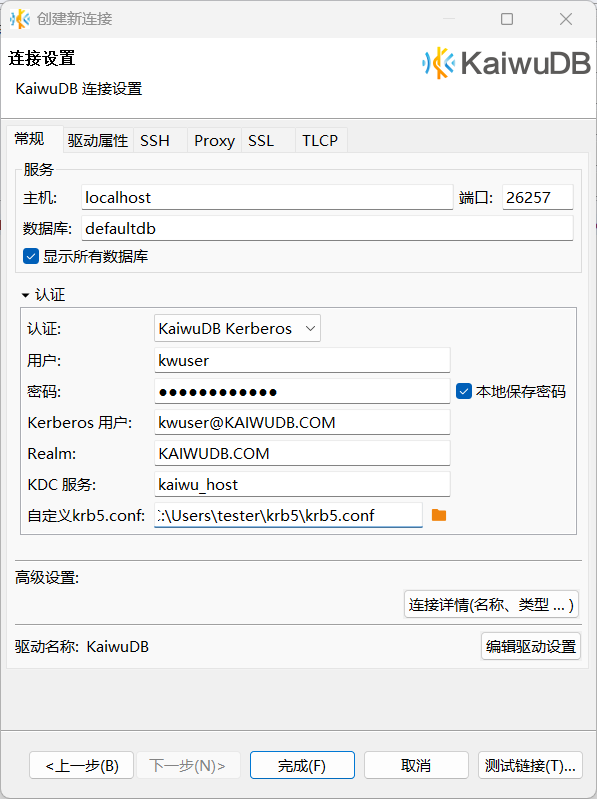Image resolution: width=597 pixels, height=799 pixels.
Task: Click the 测试链接(T) button
Action: point(530,765)
